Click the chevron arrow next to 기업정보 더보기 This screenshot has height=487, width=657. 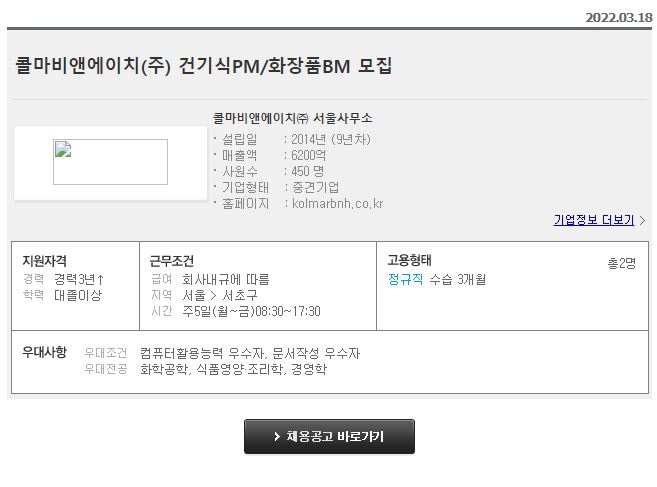coord(642,220)
